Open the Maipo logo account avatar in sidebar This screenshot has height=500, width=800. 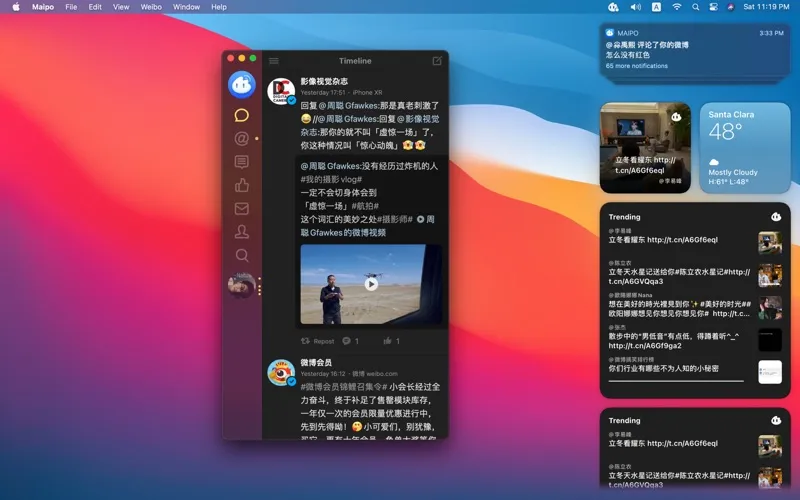[242, 85]
